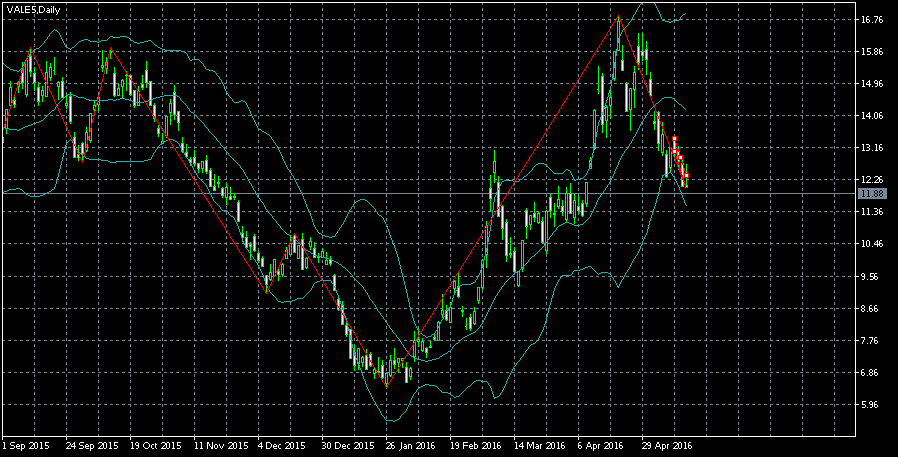This screenshot has height=457, width=898.
Task: Click the 30 Dec 2015 date label
Action: 348,446
